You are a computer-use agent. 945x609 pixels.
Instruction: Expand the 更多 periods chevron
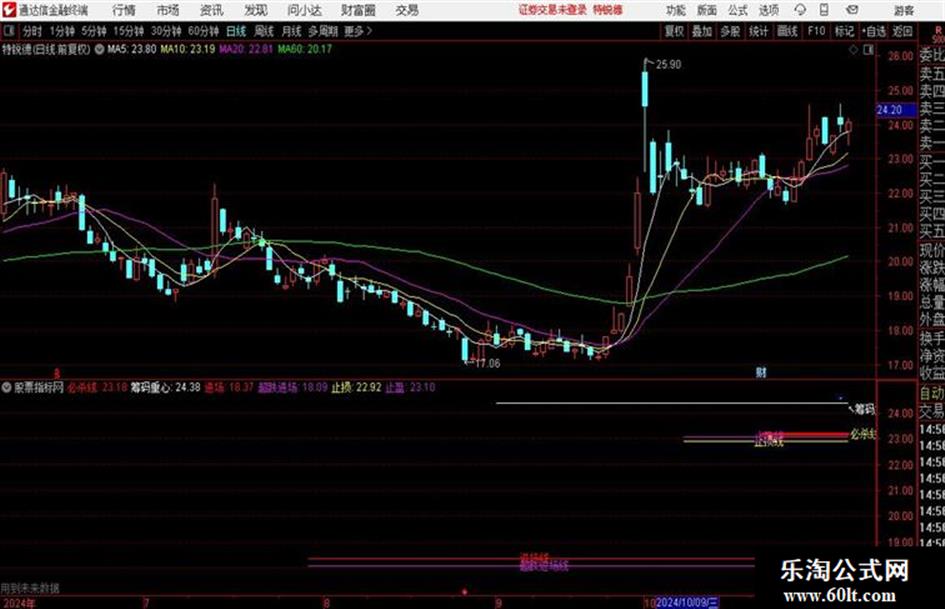click(x=359, y=31)
